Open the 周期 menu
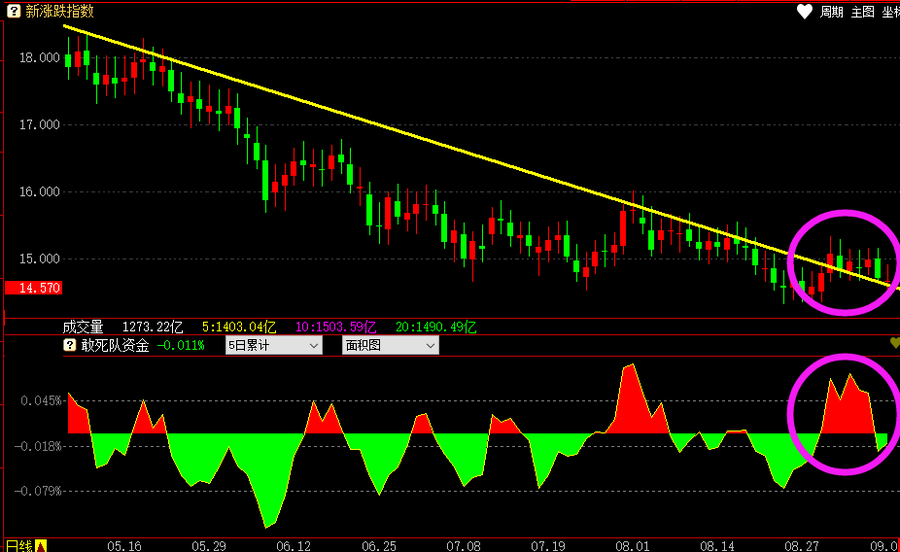The height and width of the screenshot is (552, 900). pyautogui.click(x=832, y=12)
